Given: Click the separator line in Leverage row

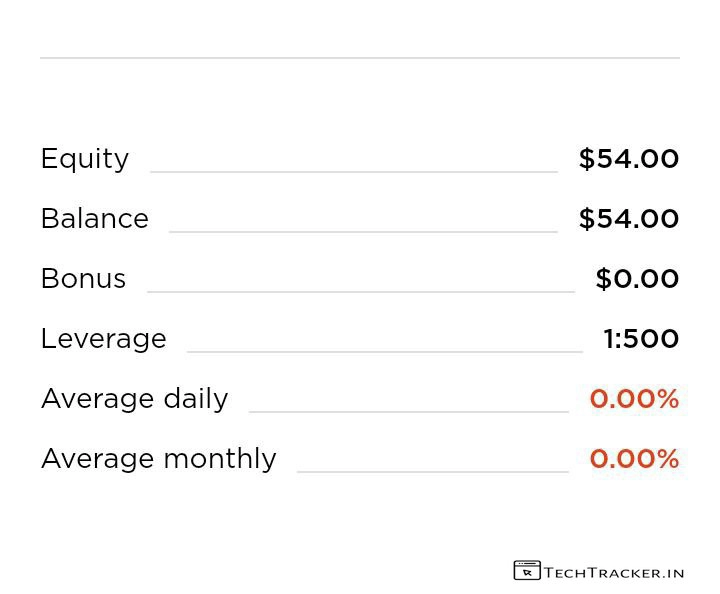Looking at the screenshot, I should 384,352.
